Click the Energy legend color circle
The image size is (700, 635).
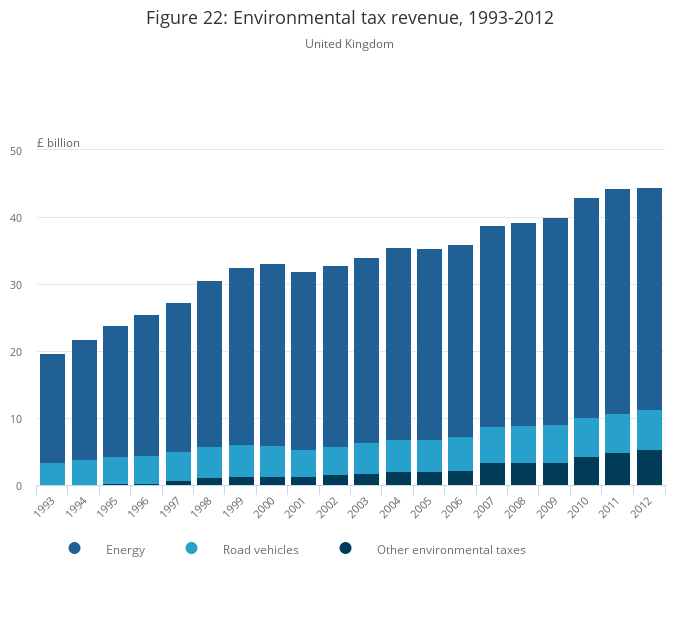[x=74, y=548]
